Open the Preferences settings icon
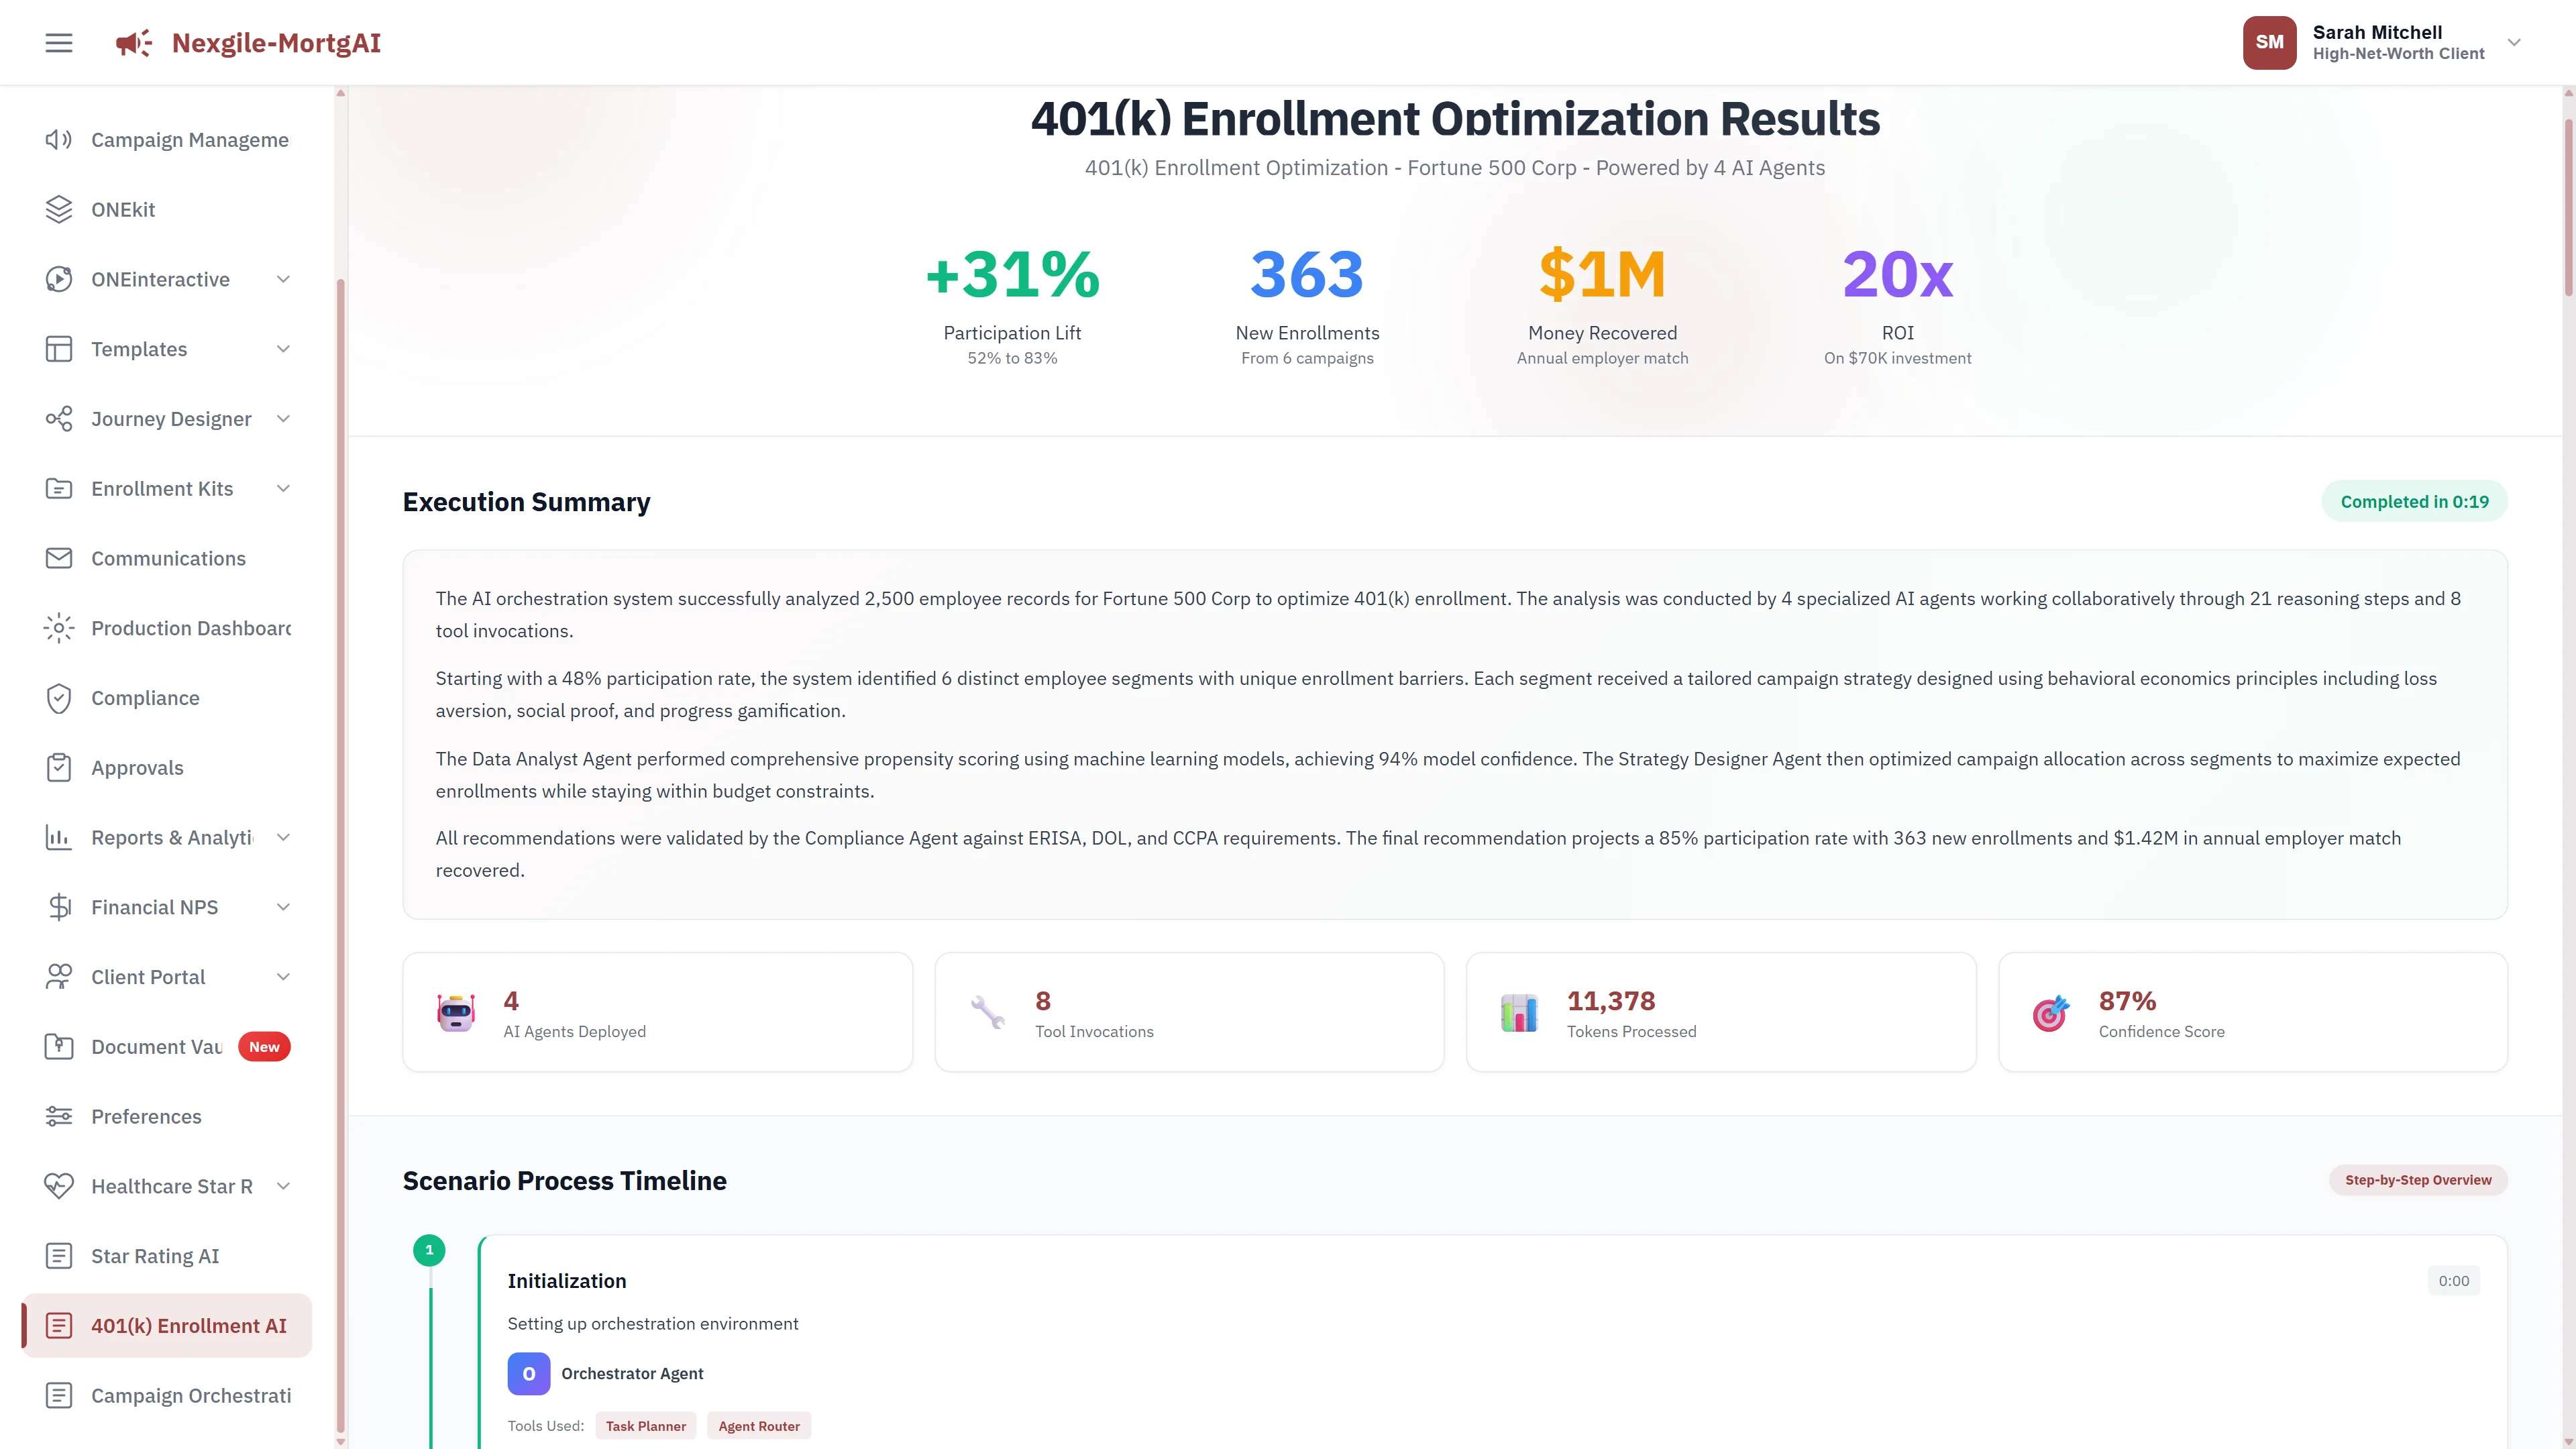Image resolution: width=2576 pixels, height=1449 pixels. point(59,1116)
